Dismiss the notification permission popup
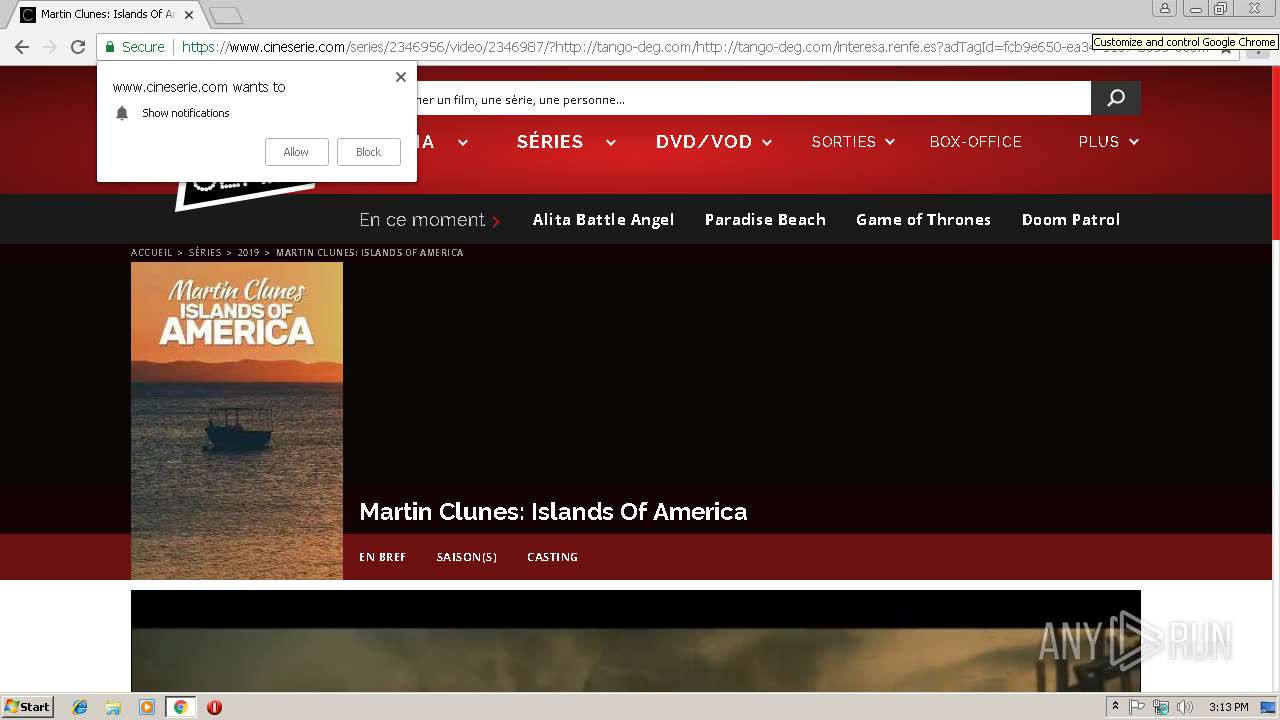Viewport: 1280px width, 720px height. click(x=401, y=77)
